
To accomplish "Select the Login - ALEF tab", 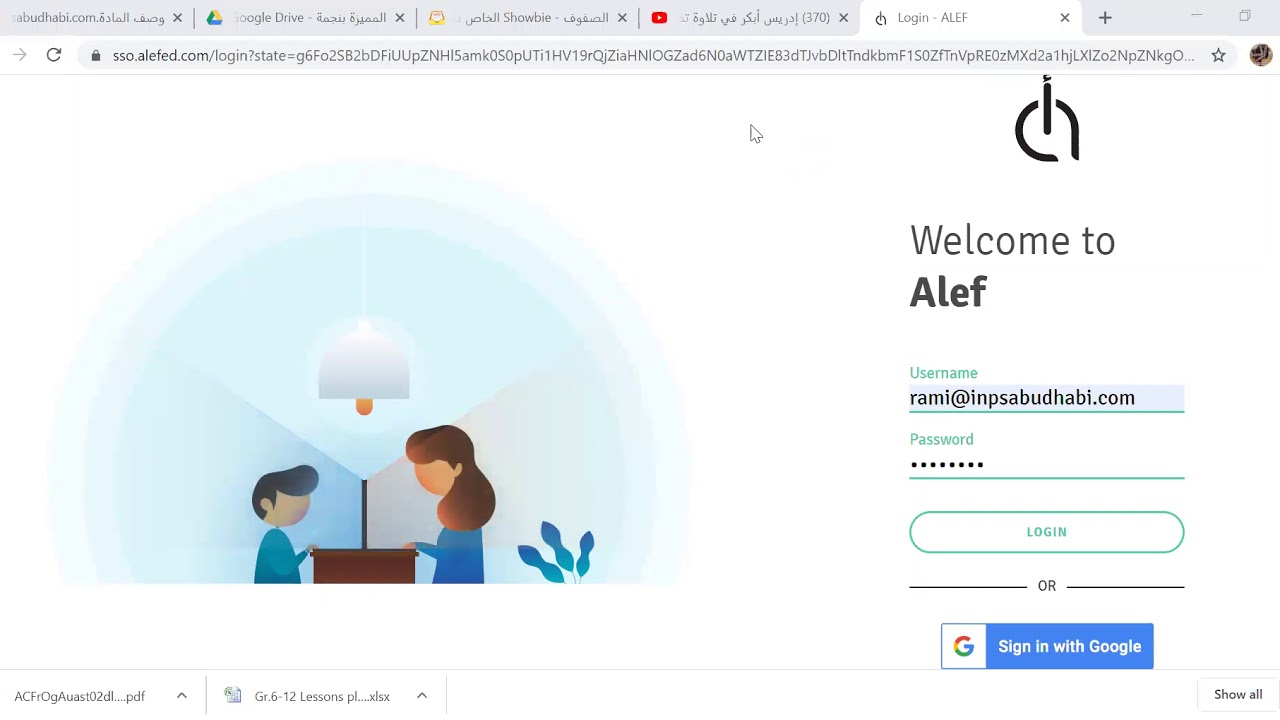I will pyautogui.click(x=972, y=18).
